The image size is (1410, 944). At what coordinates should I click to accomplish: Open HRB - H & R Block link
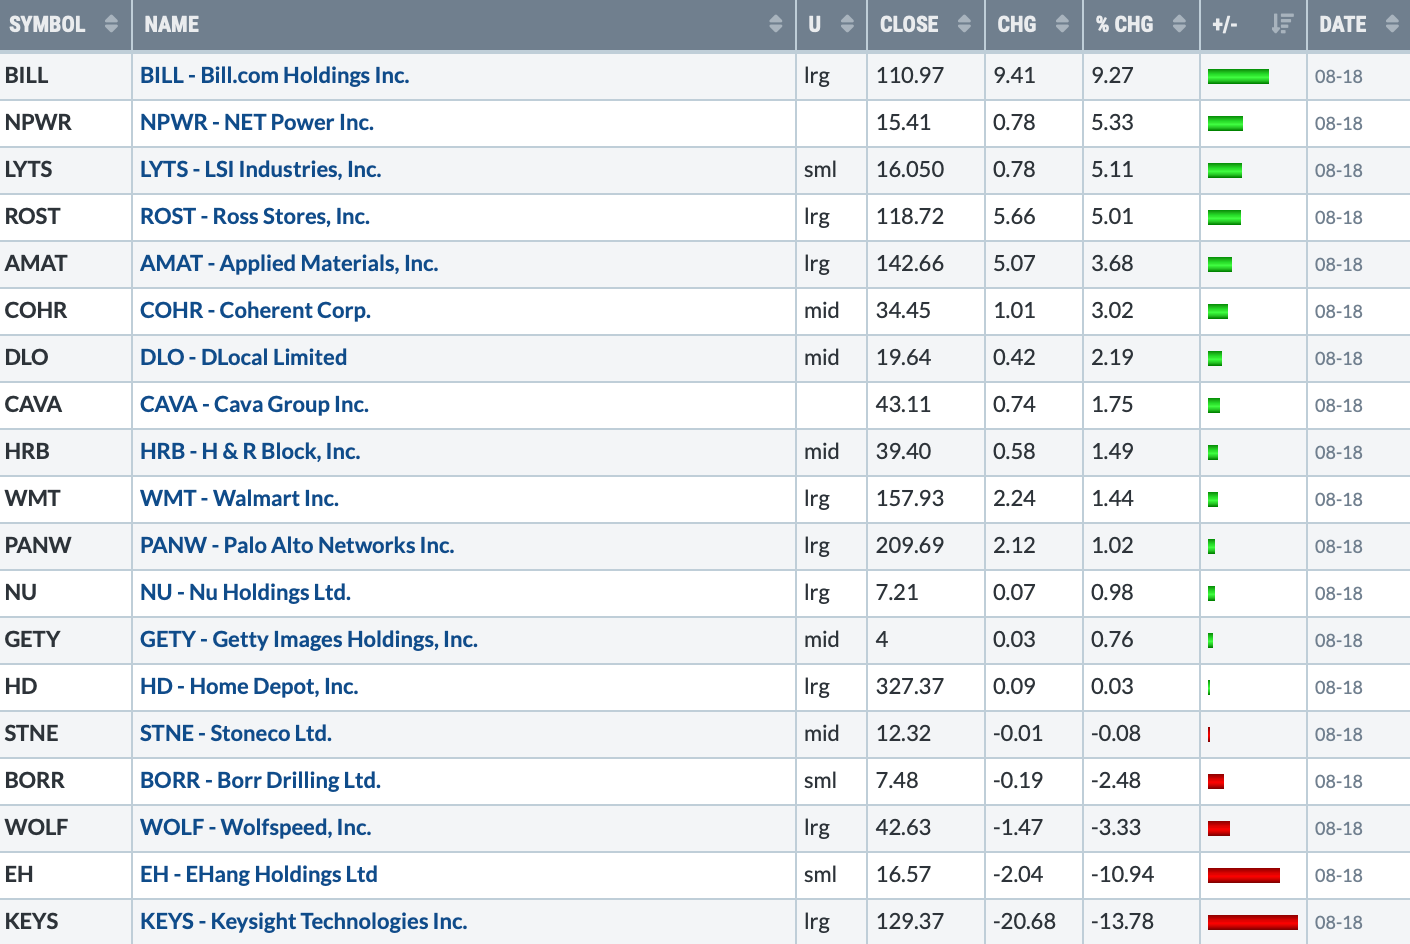pyautogui.click(x=250, y=451)
